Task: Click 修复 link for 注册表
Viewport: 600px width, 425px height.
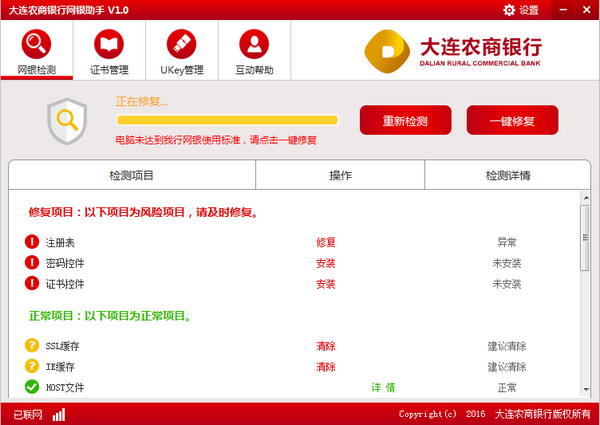Action: point(326,243)
